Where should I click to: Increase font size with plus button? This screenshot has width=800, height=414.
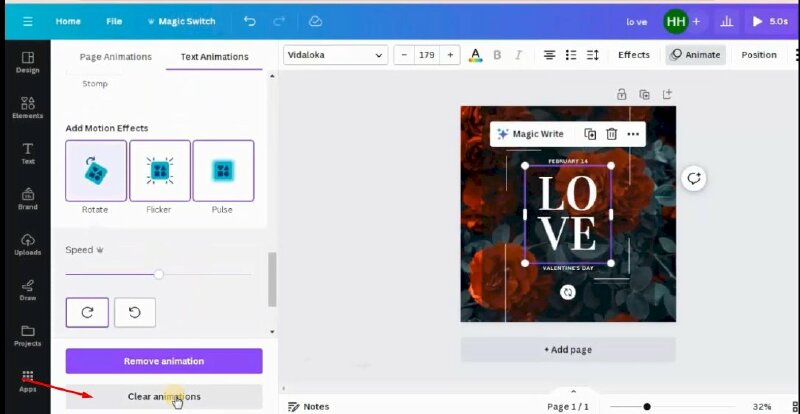click(450, 55)
